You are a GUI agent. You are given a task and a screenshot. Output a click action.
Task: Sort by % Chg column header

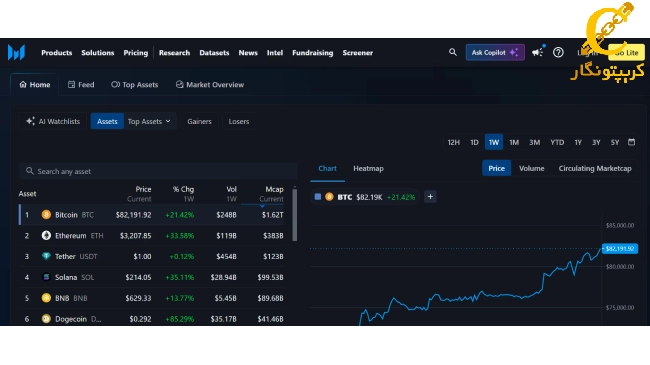pyautogui.click(x=183, y=193)
